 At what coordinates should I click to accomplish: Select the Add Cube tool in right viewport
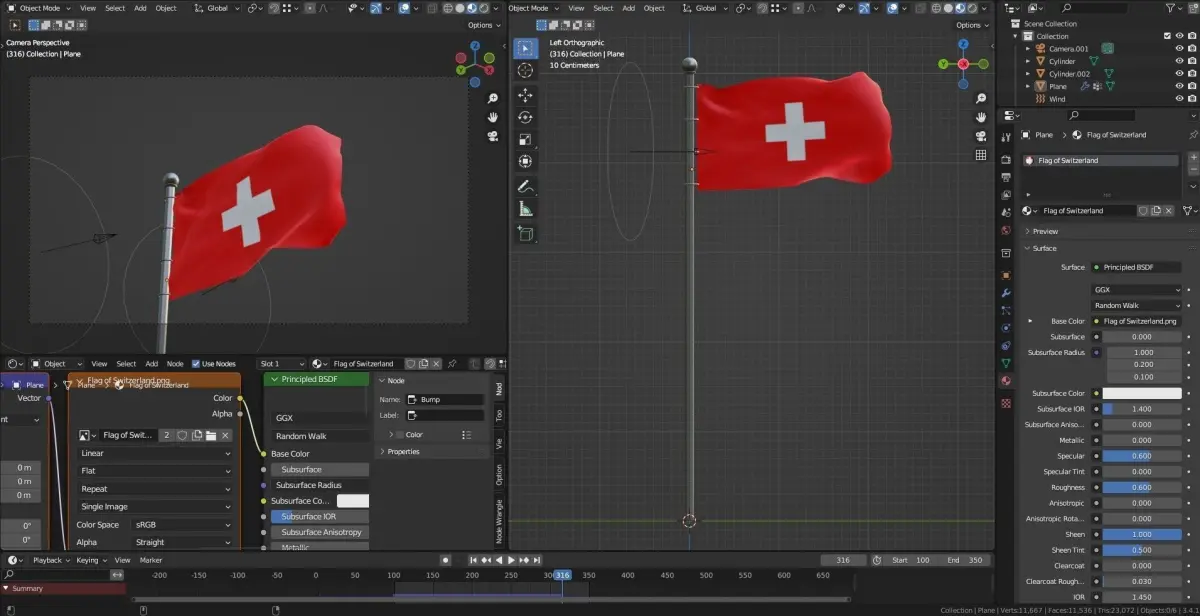pos(525,234)
